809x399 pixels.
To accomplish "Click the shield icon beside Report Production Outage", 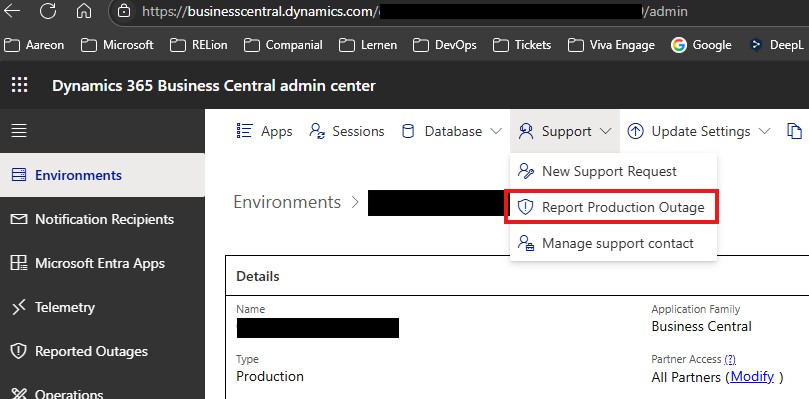I will [x=525, y=208].
